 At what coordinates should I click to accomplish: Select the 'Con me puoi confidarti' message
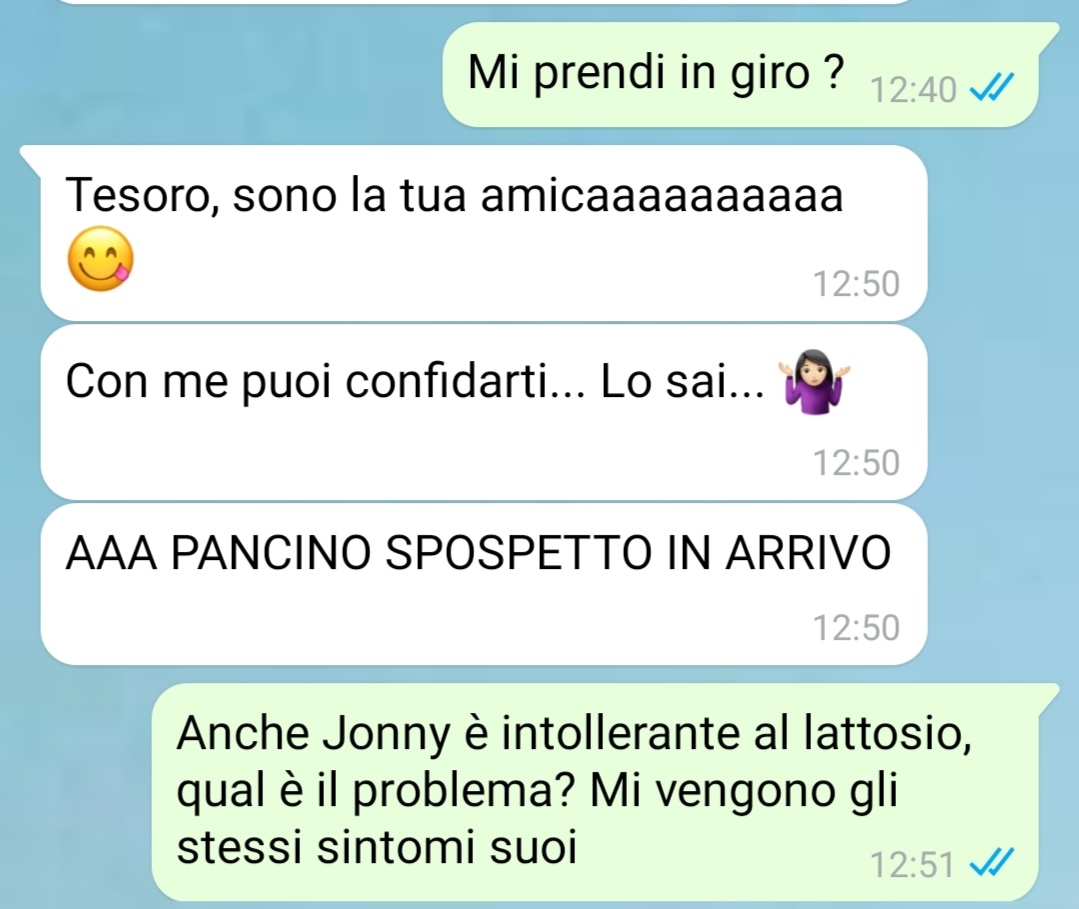coord(484,412)
